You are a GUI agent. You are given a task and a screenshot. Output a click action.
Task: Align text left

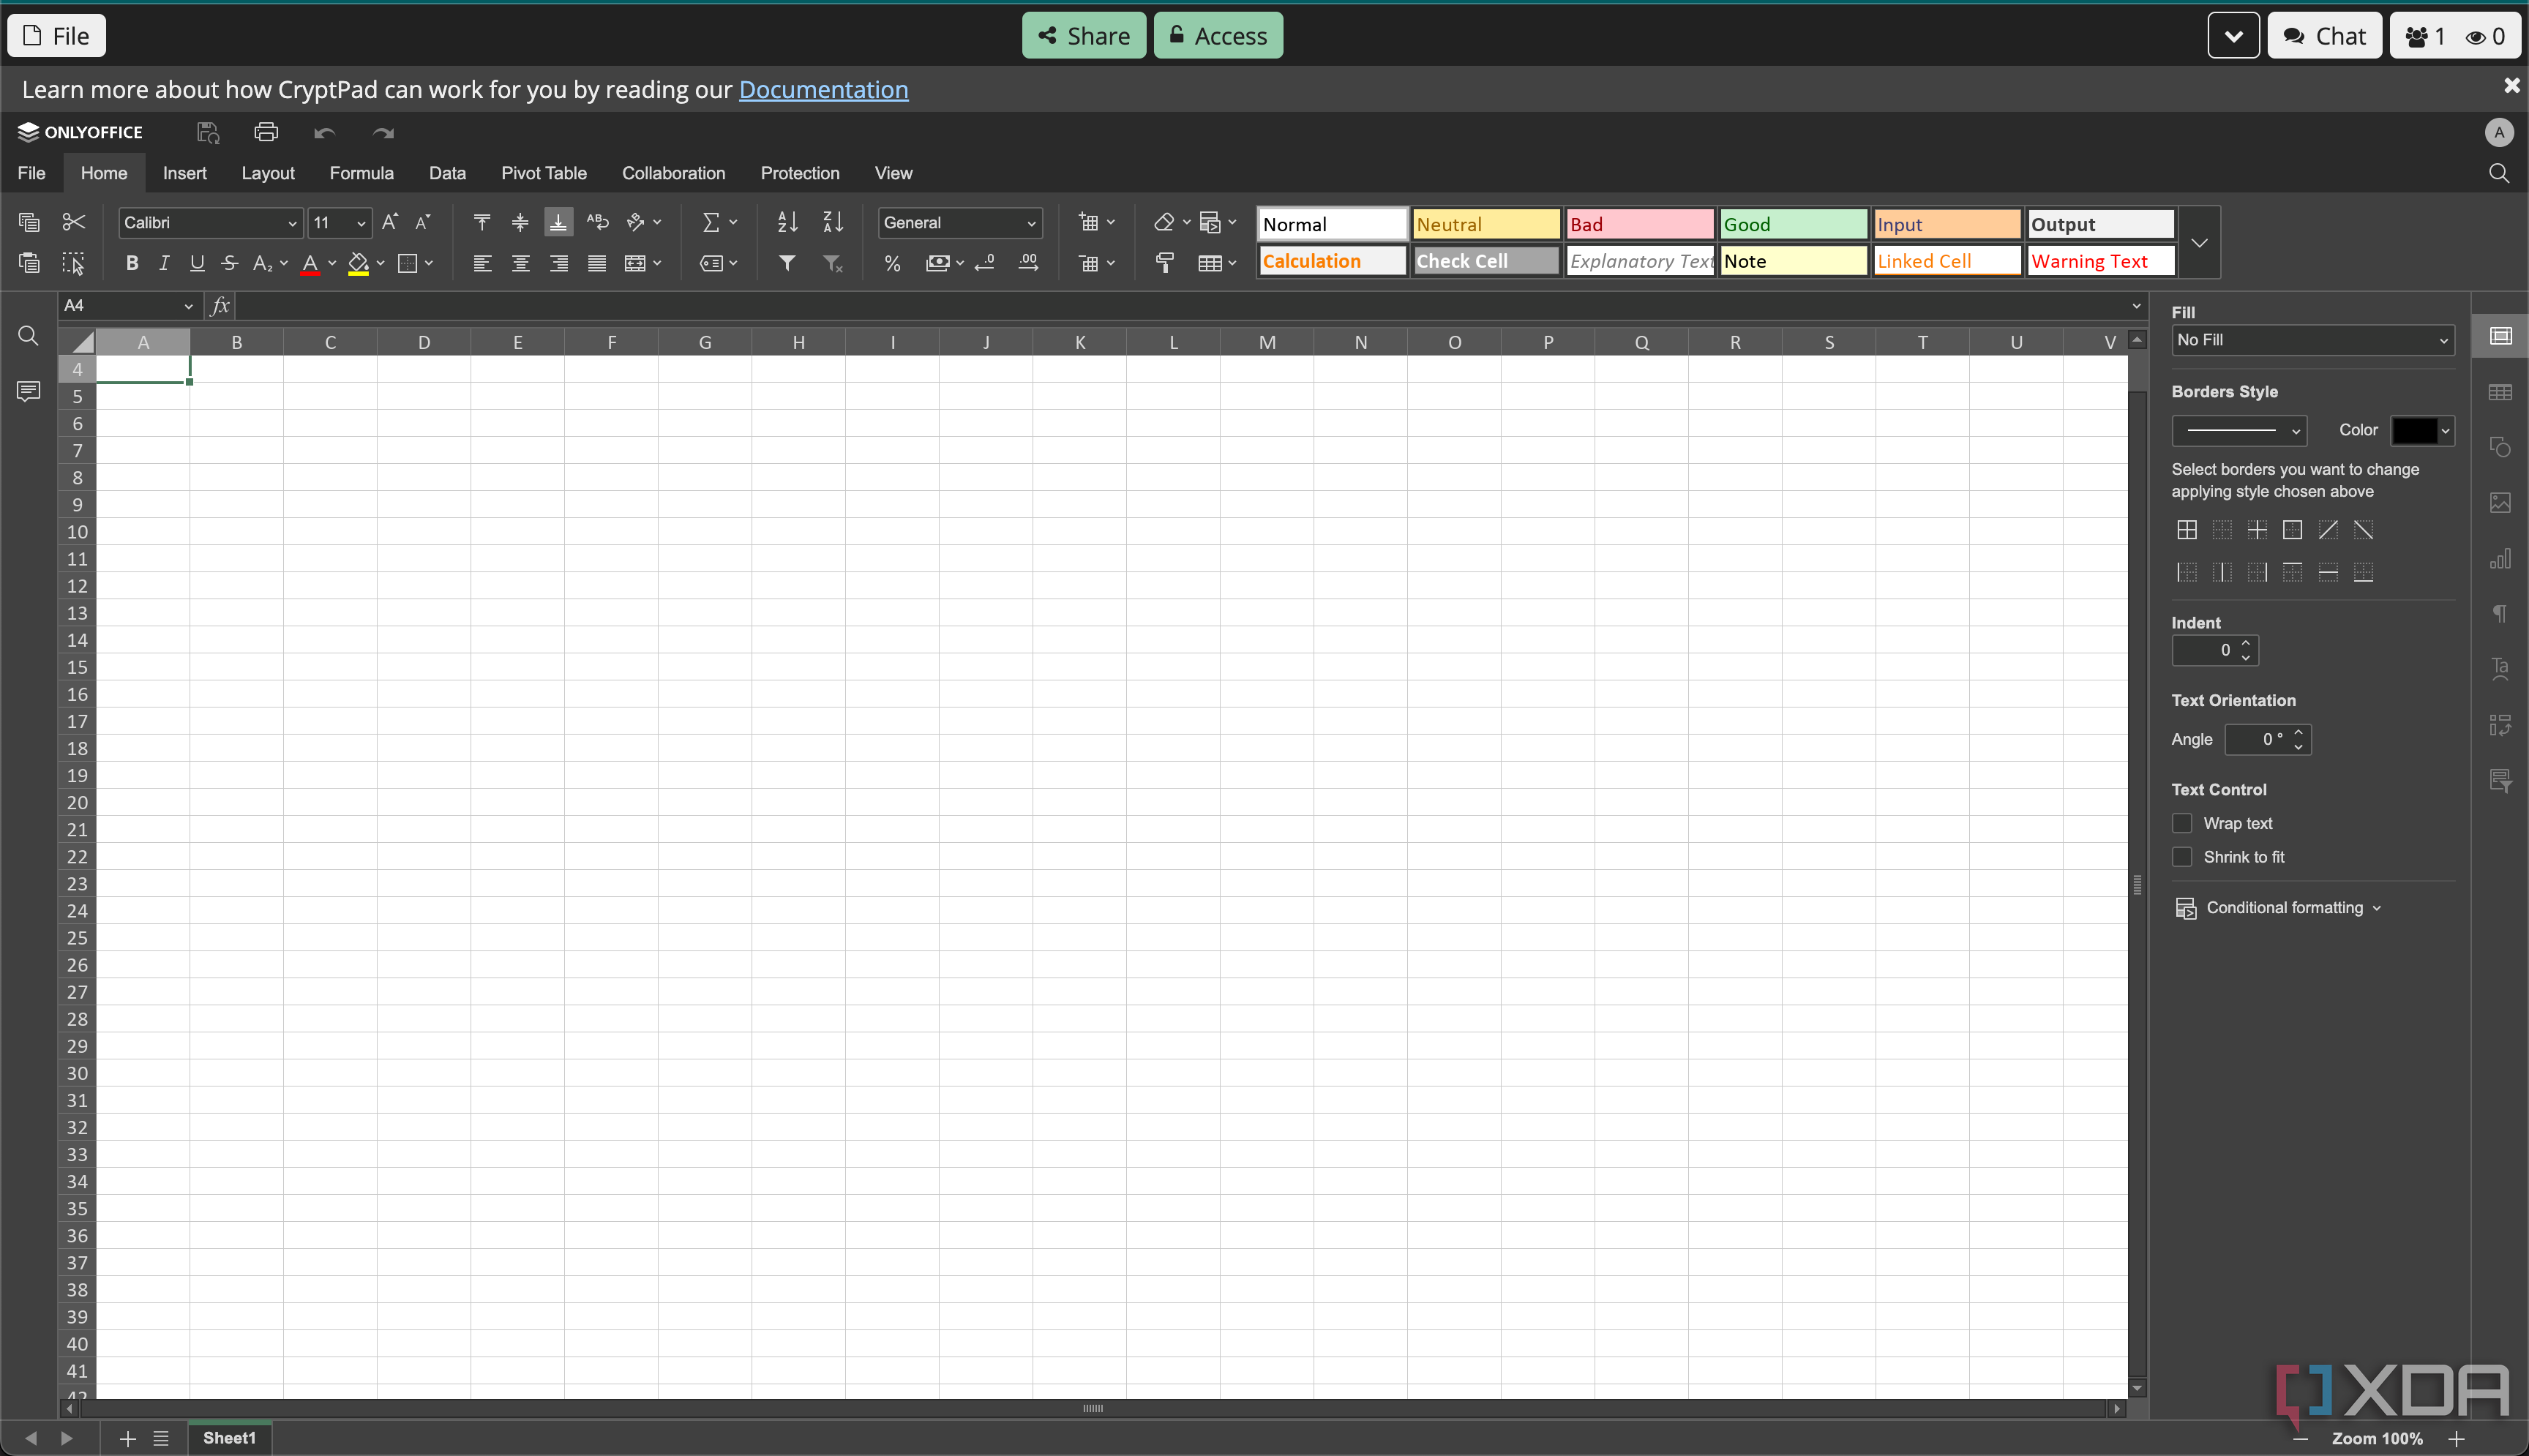point(482,263)
